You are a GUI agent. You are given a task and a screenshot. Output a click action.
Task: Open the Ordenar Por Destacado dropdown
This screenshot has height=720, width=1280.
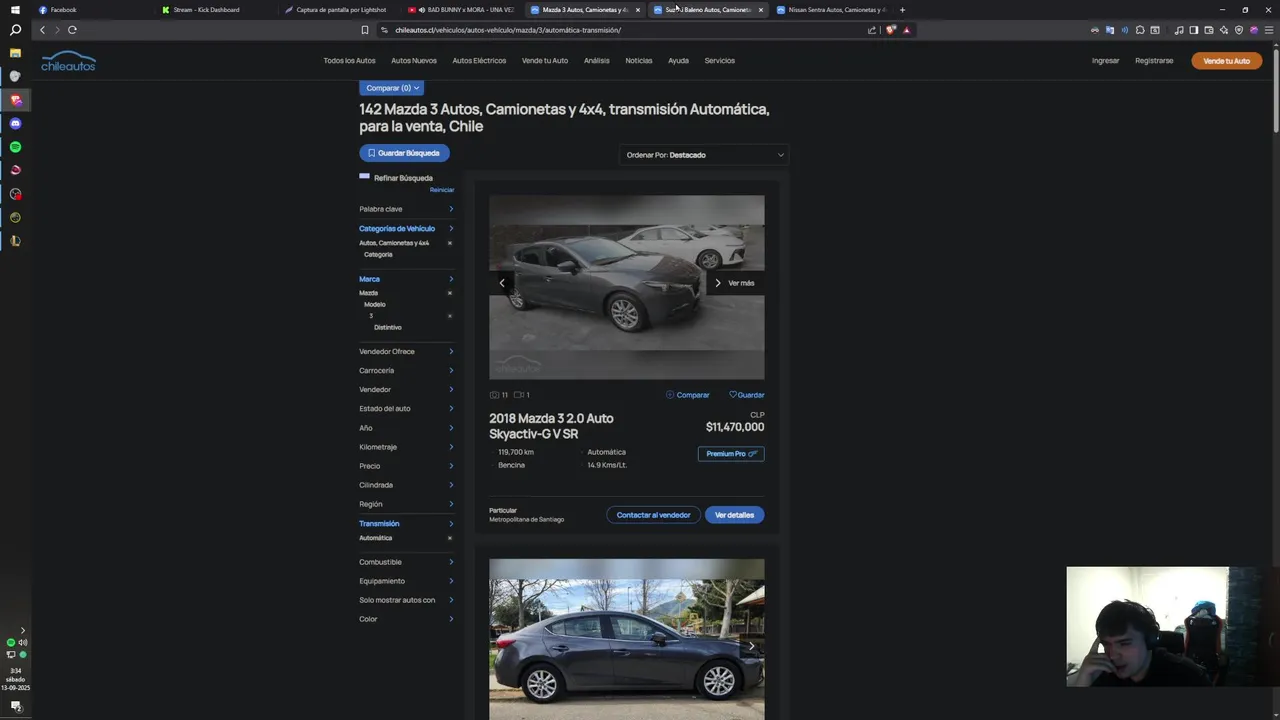point(704,155)
